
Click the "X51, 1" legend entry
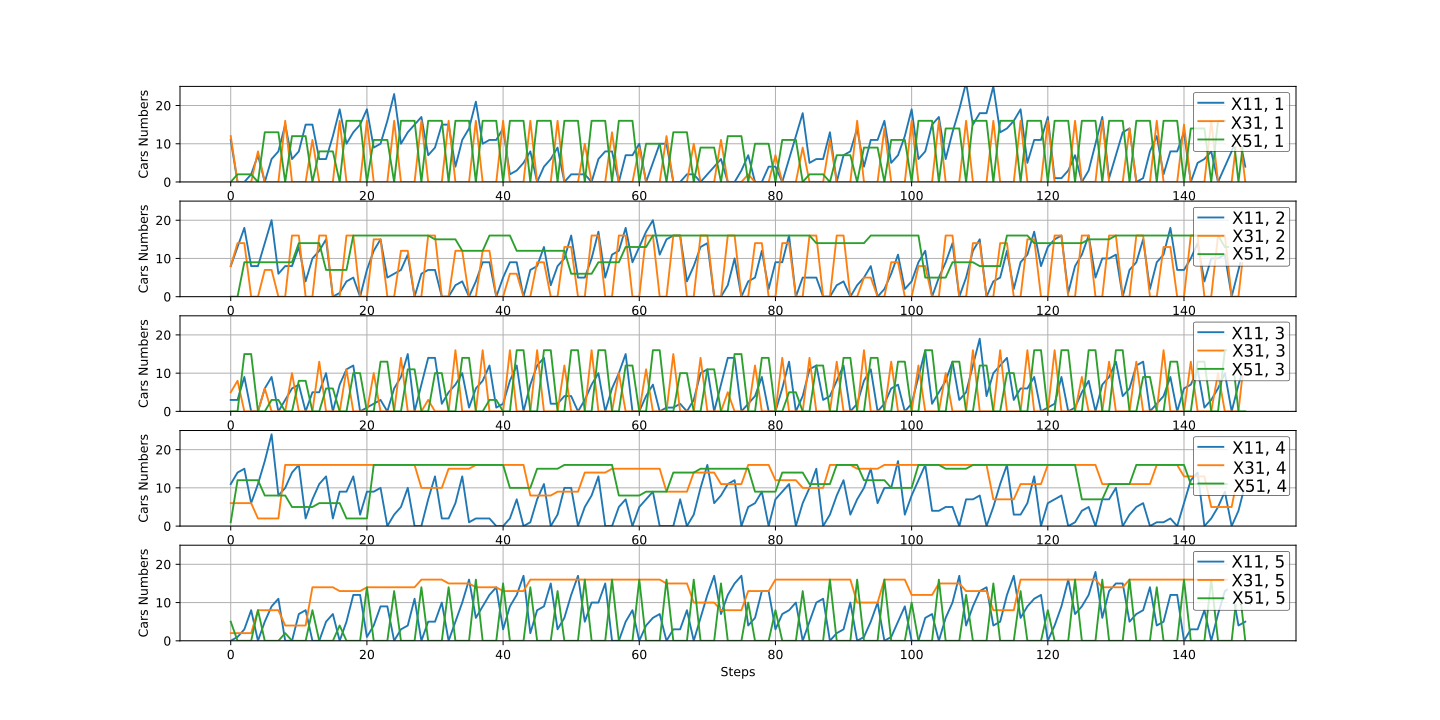(x=1257, y=142)
